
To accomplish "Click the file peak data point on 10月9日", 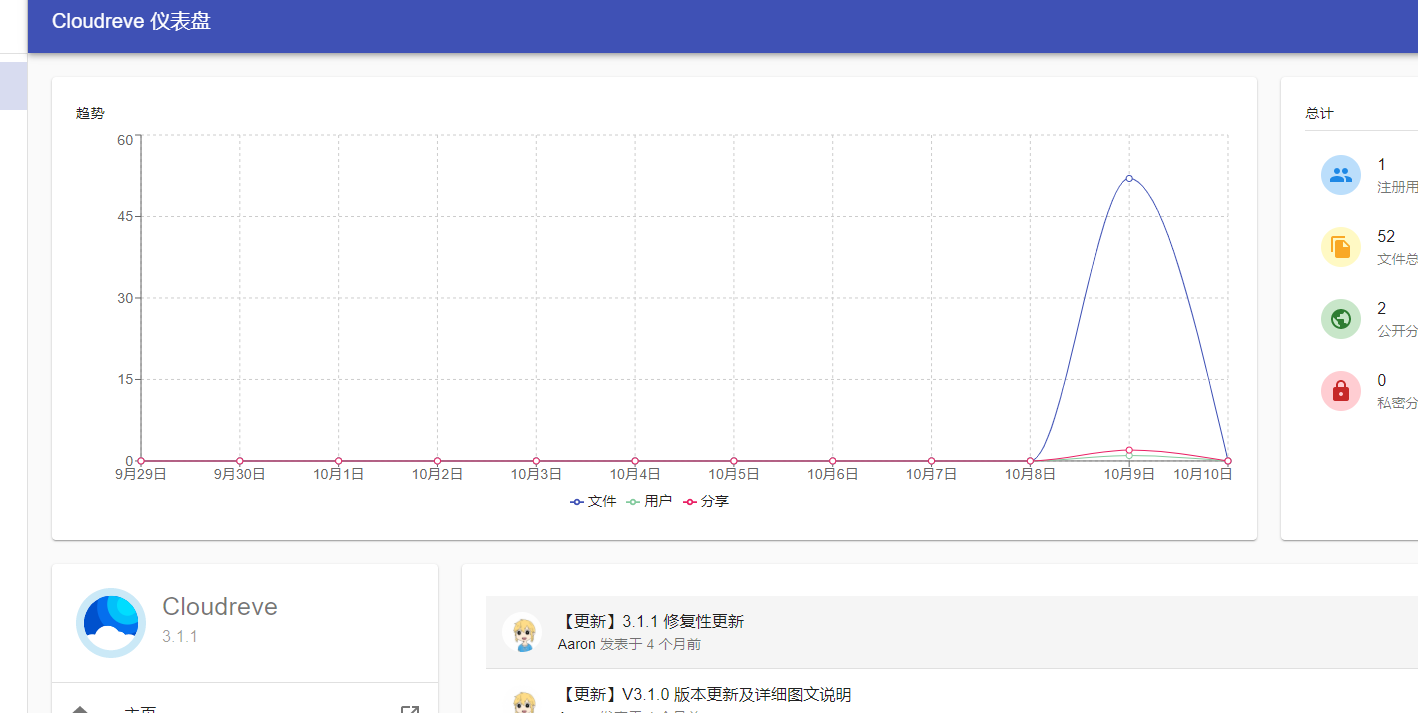I will 1129,178.
